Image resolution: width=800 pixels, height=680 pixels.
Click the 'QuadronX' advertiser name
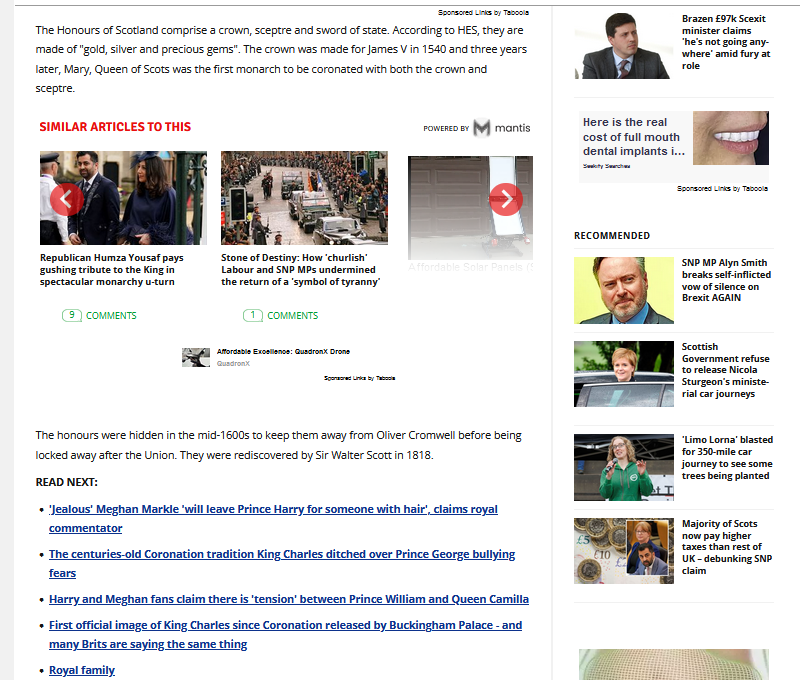[x=233, y=364]
